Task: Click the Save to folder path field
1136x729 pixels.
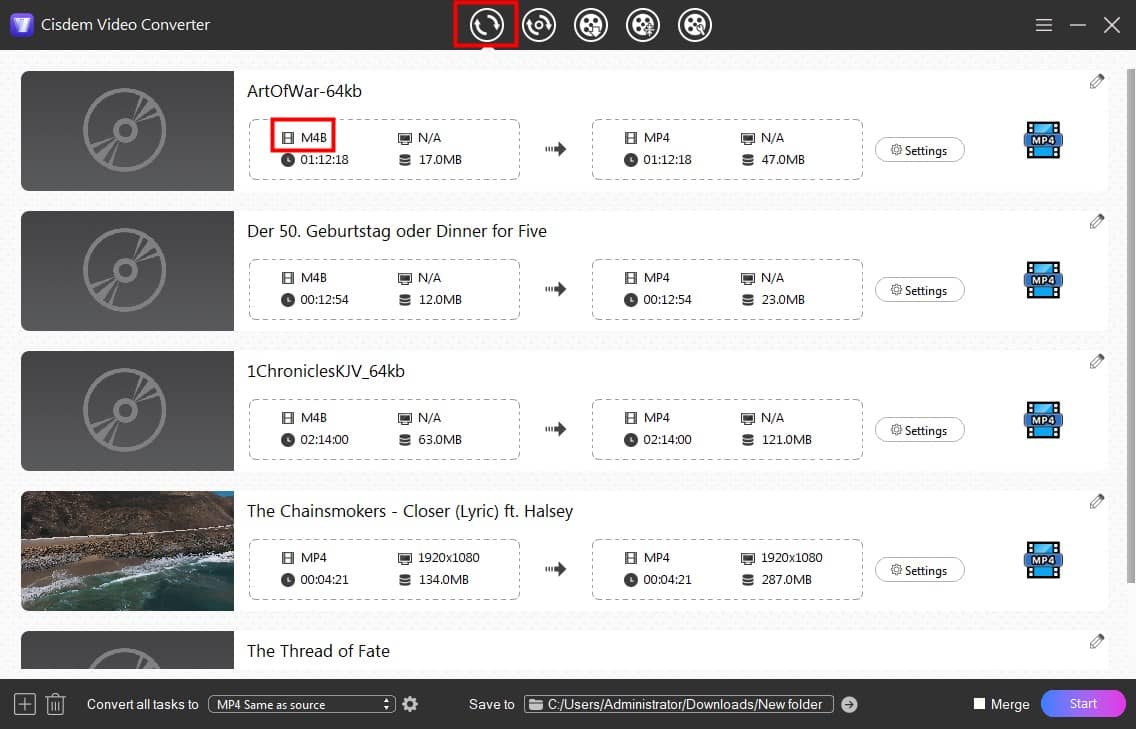Action: click(679, 704)
